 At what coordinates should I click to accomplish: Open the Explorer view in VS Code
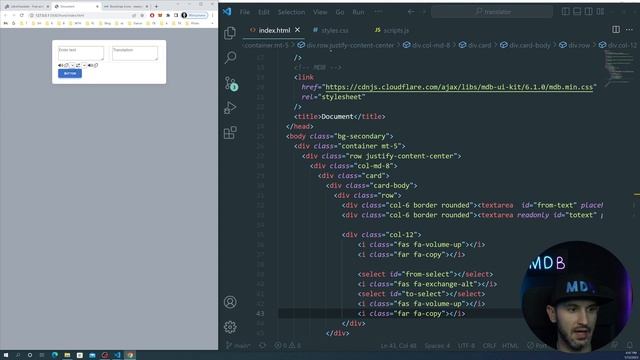(x=230, y=33)
